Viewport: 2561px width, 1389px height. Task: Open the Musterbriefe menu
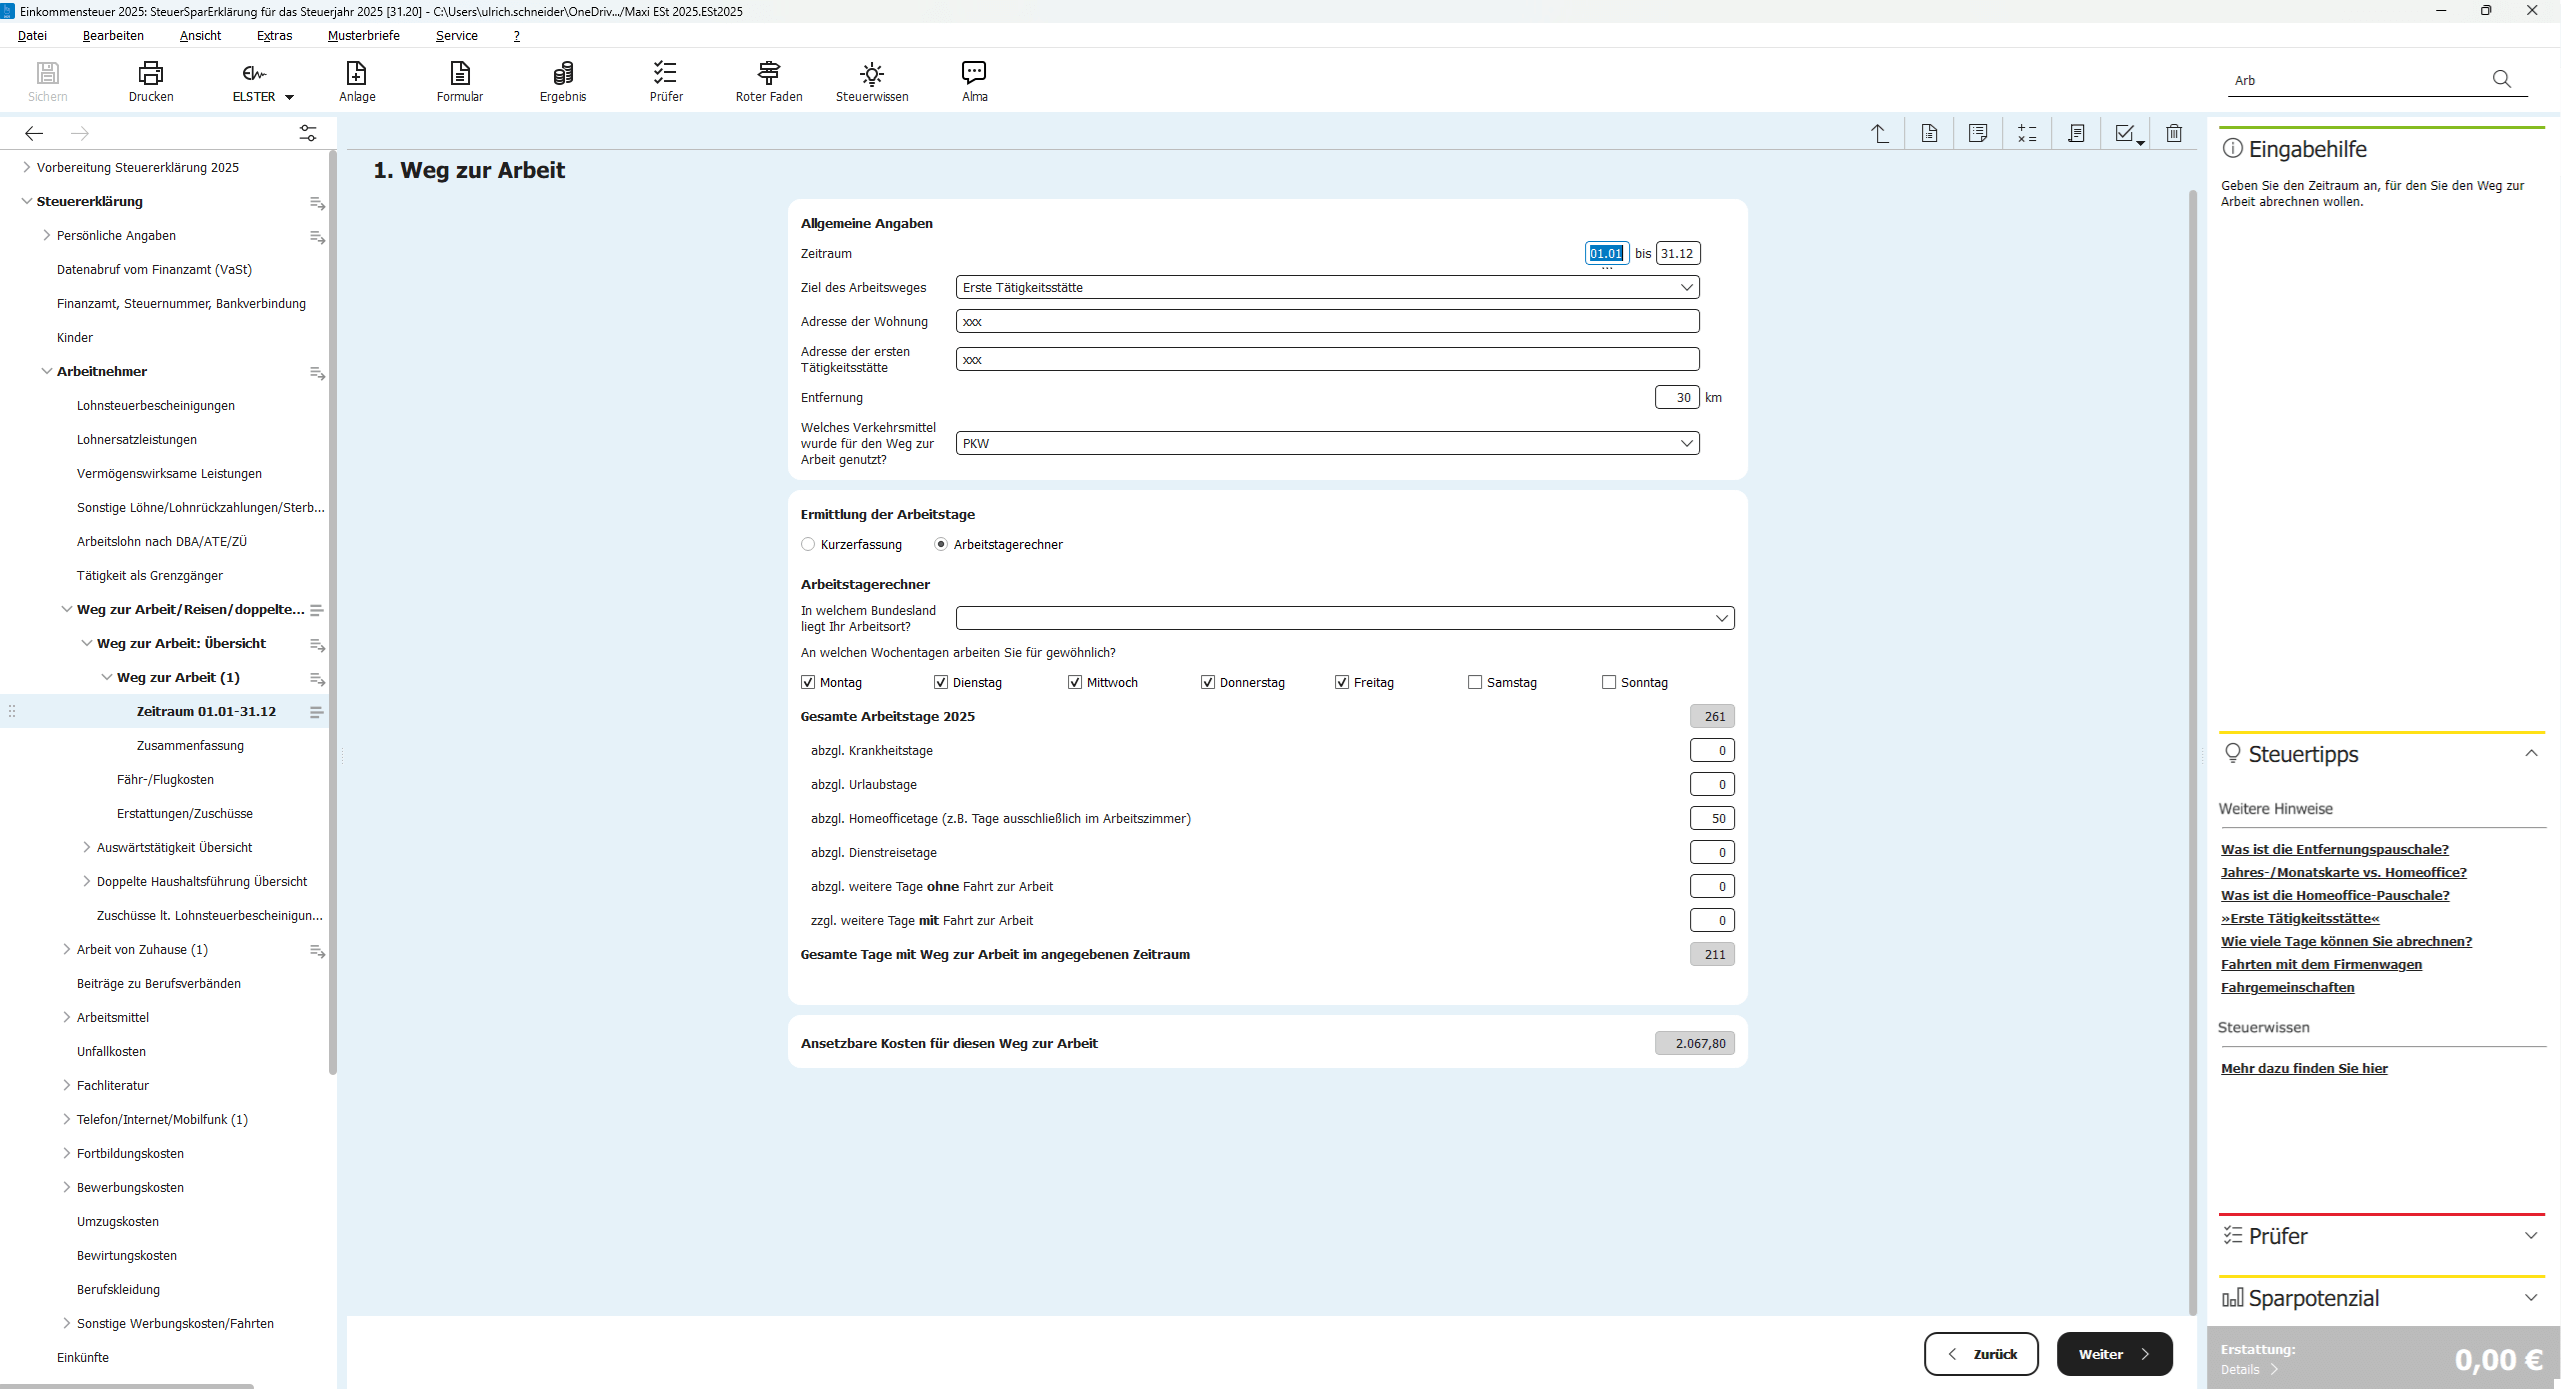click(363, 35)
